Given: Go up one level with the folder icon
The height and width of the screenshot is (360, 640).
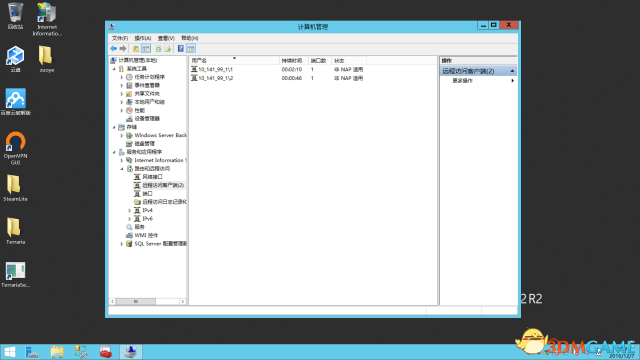Looking at the screenshot, I should tap(136, 49).
